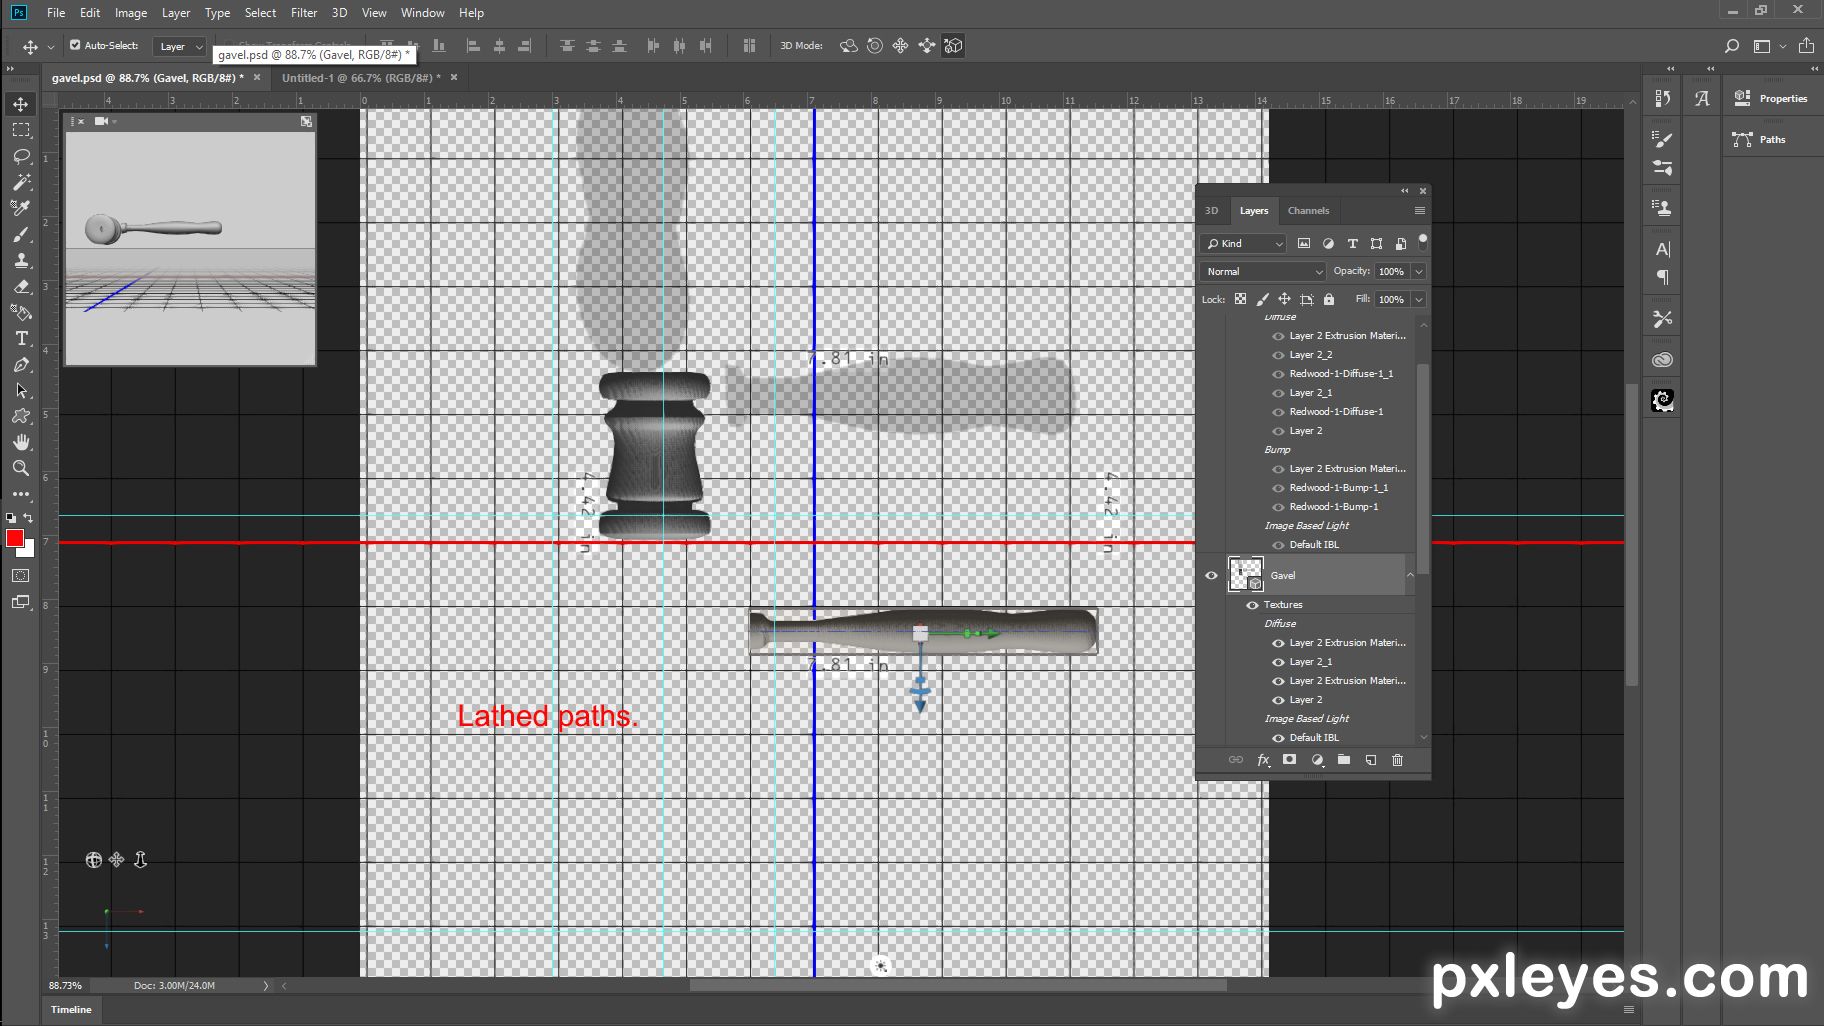1824x1026 pixels.
Task: Select the Horizontal Type tool
Action: (21, 338)
